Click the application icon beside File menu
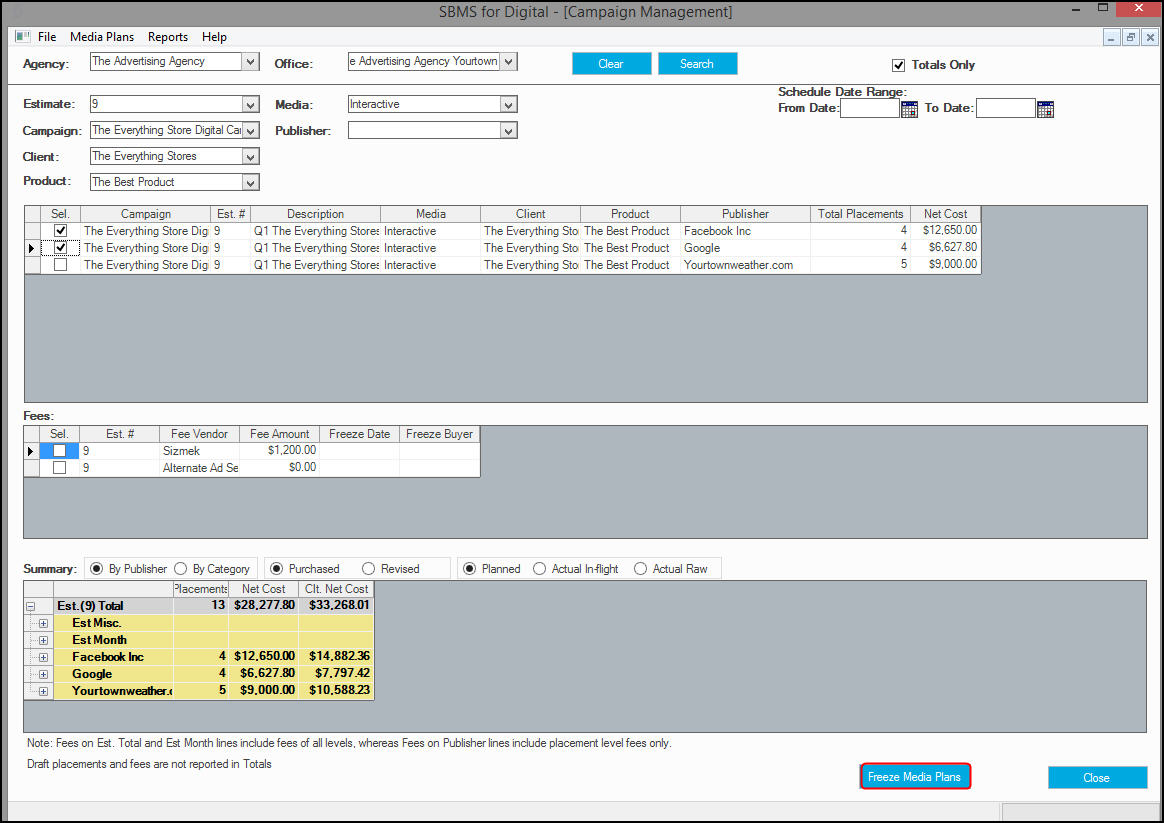 point(23,36)
